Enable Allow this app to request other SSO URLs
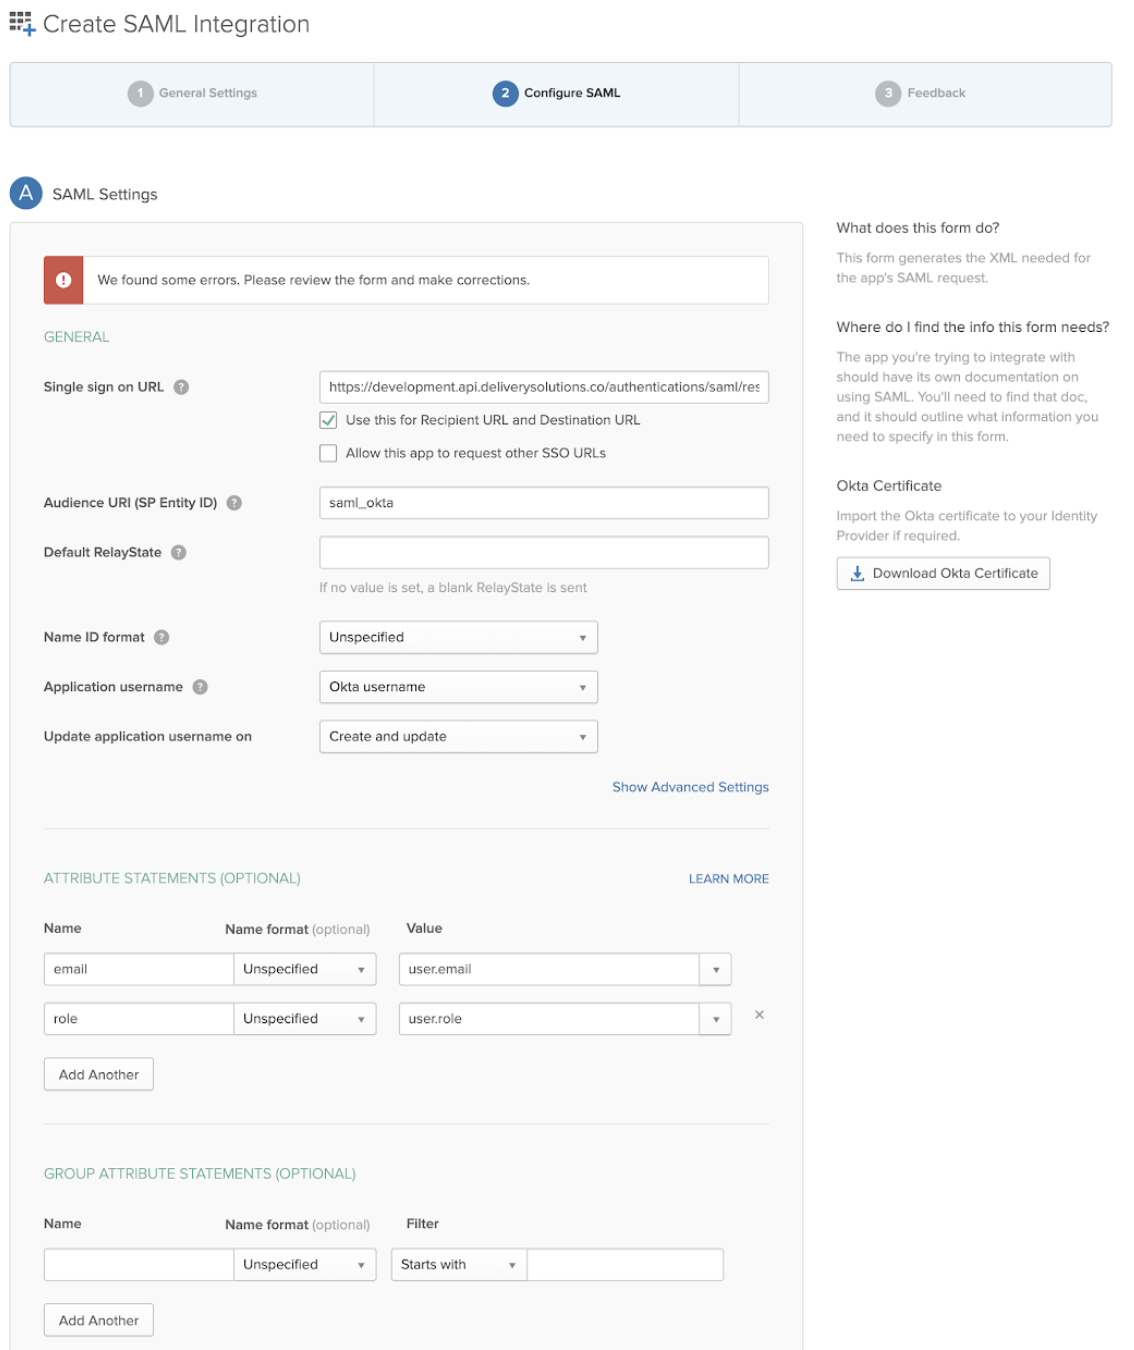 [328, 453]
